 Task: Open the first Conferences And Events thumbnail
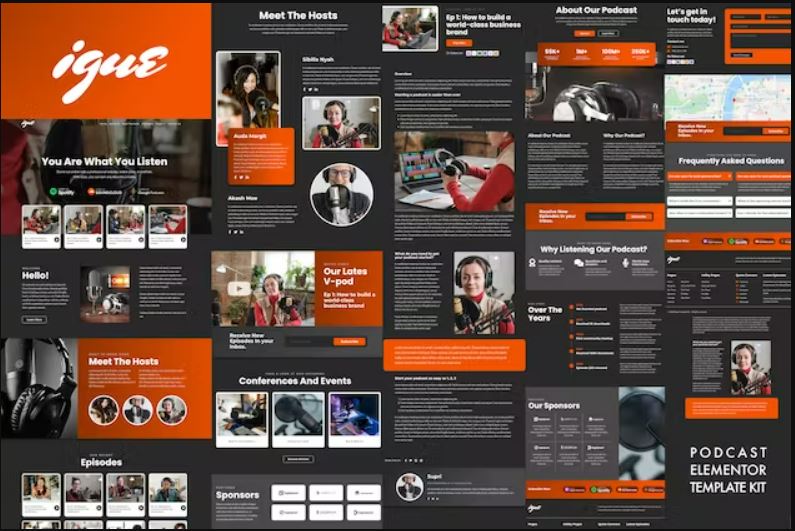[x=241, y=416]
